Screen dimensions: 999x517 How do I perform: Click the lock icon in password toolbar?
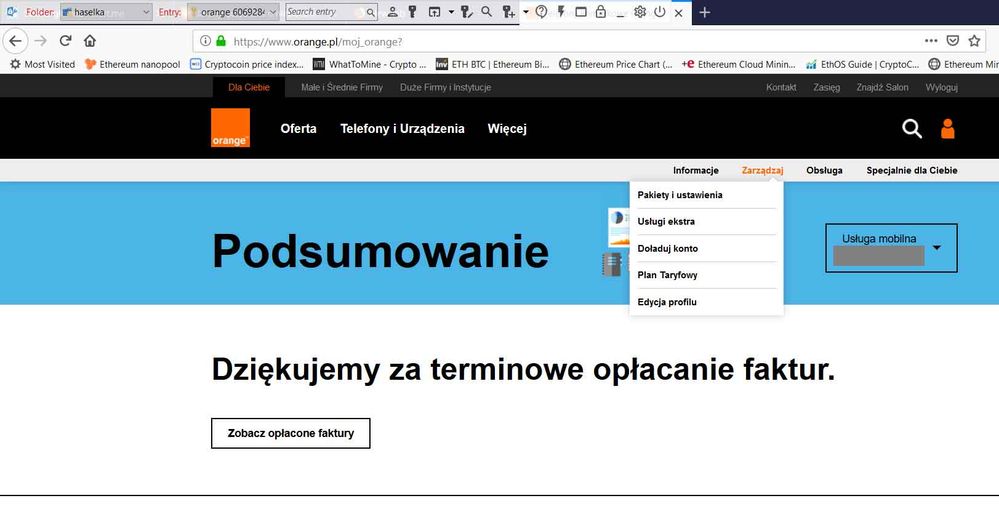[x=600, y=12]
